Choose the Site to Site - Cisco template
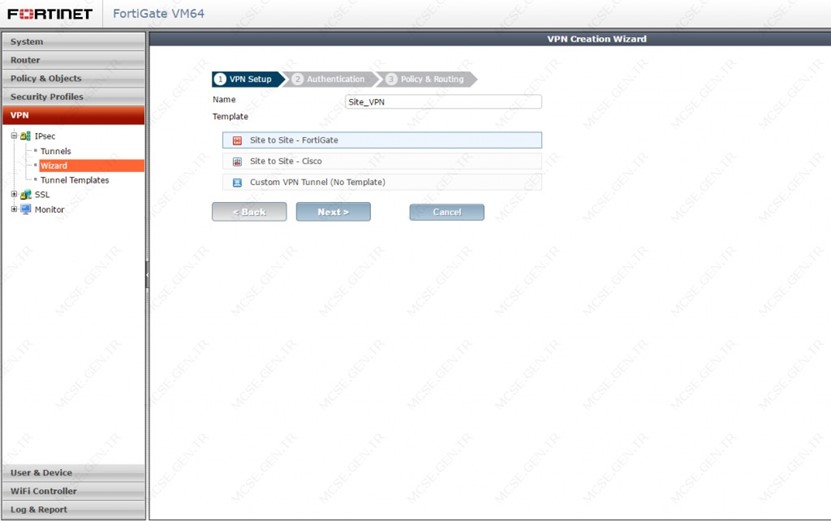 (x=382, y=161)
